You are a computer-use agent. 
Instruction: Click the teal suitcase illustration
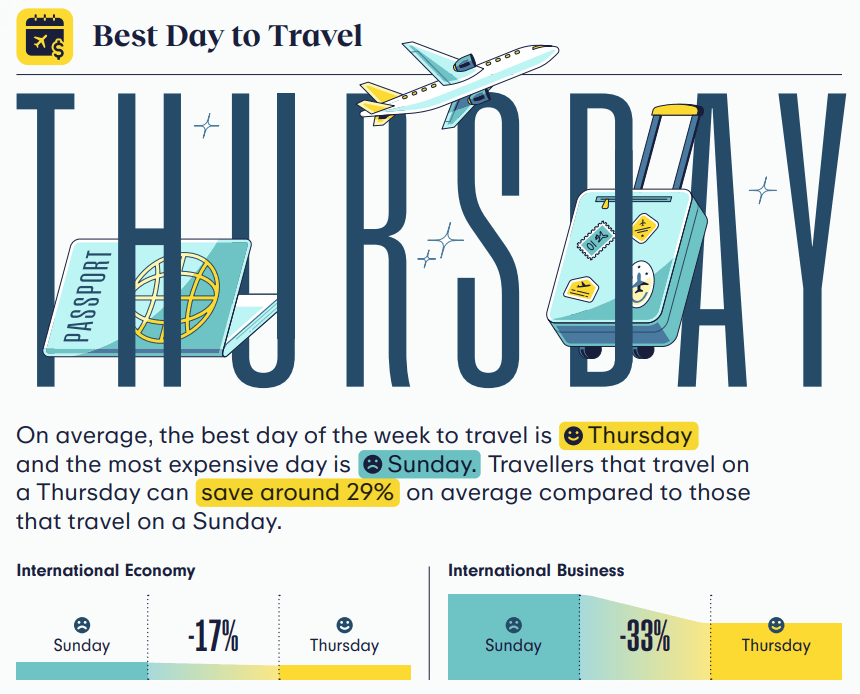[x=627, y=232]
